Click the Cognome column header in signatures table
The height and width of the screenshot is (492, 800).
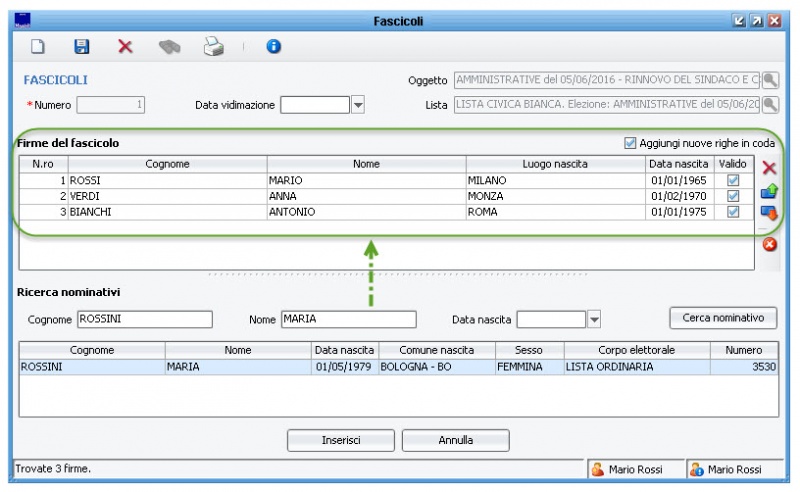coord(167,163)
